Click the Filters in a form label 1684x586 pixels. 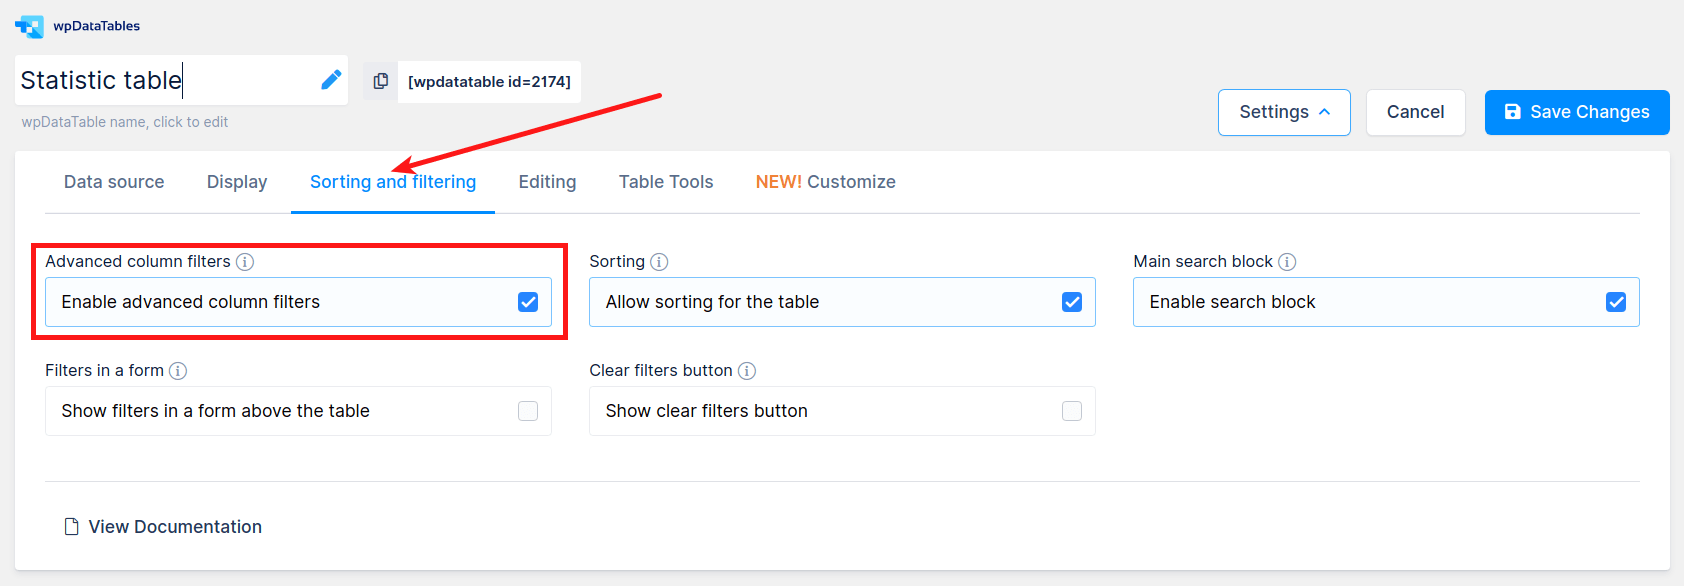[104, 371]
